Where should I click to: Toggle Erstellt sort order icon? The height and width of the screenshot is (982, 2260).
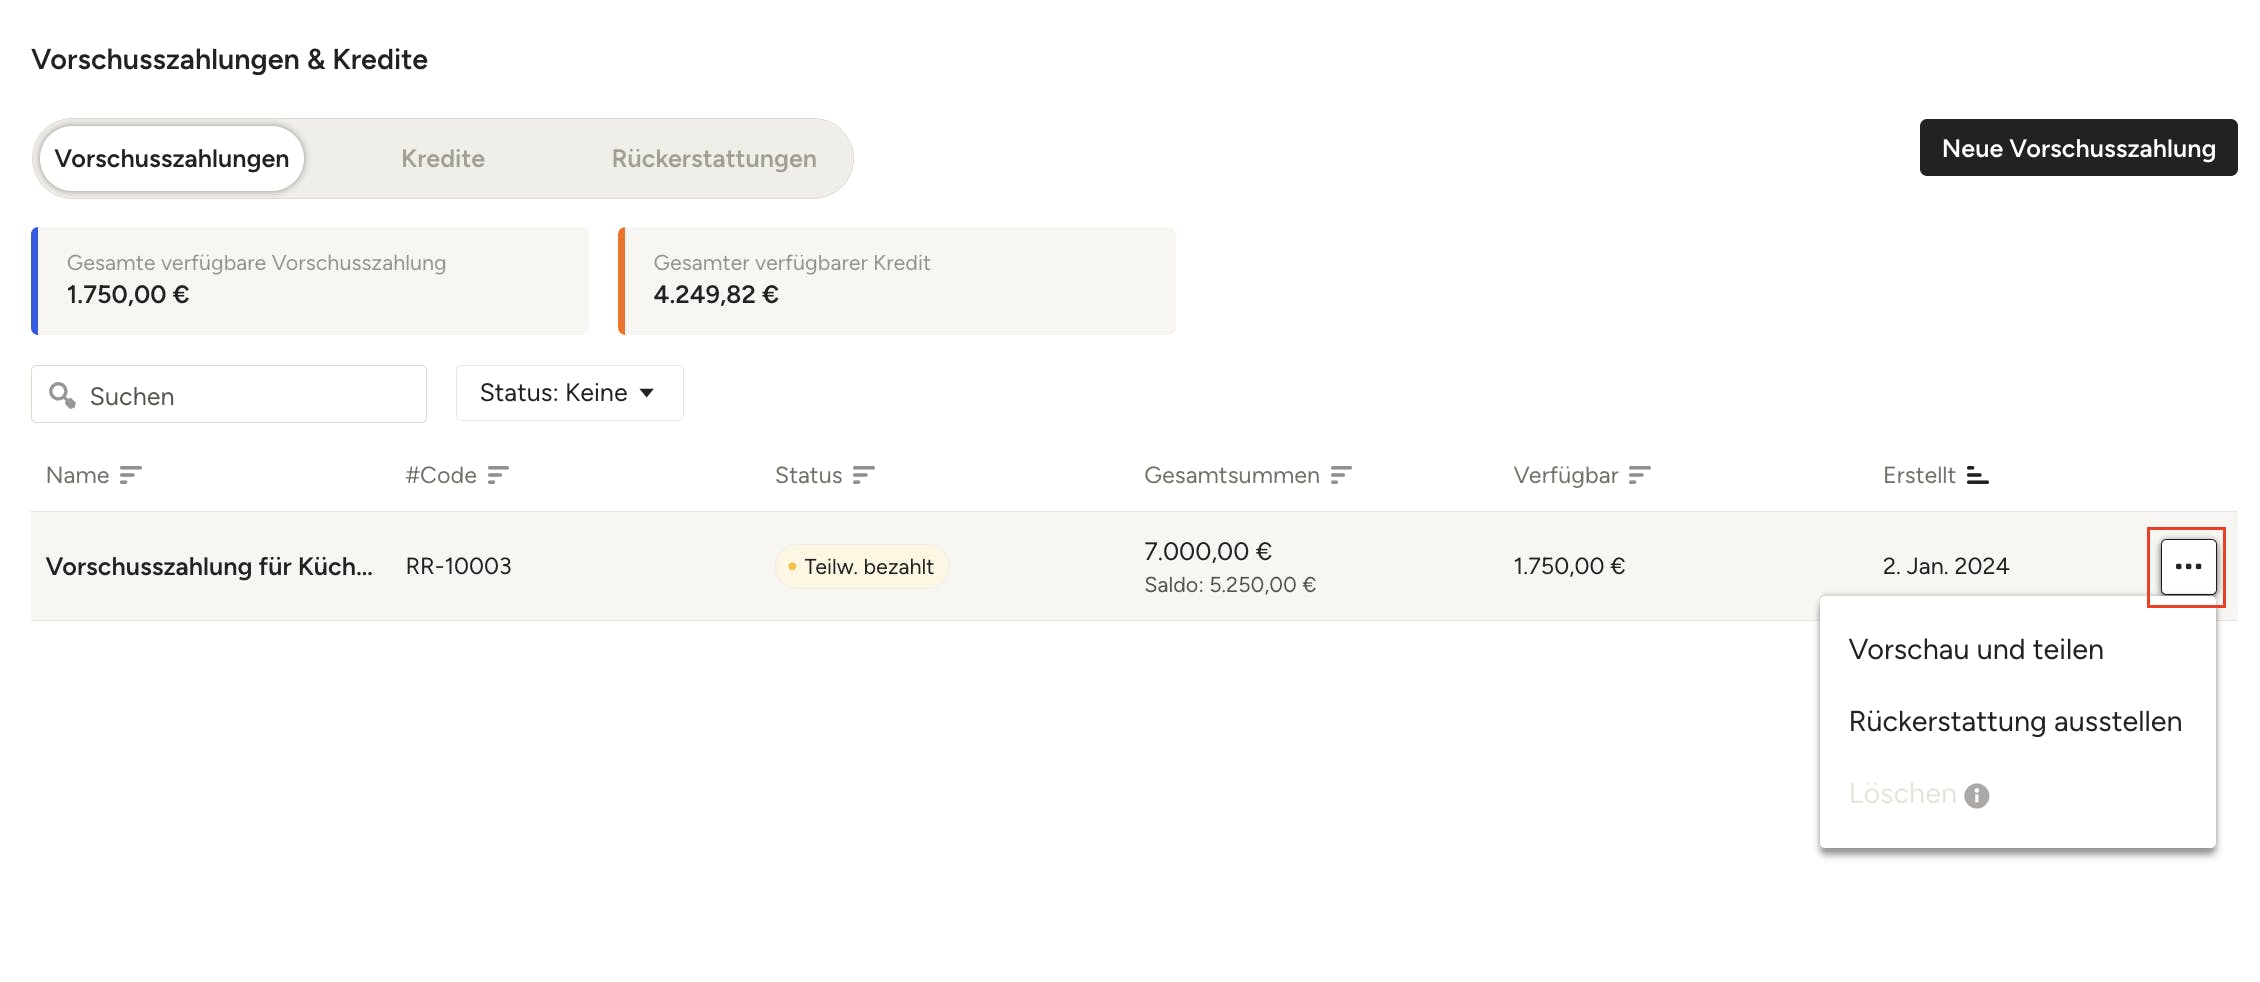[x=1977, y=475]
